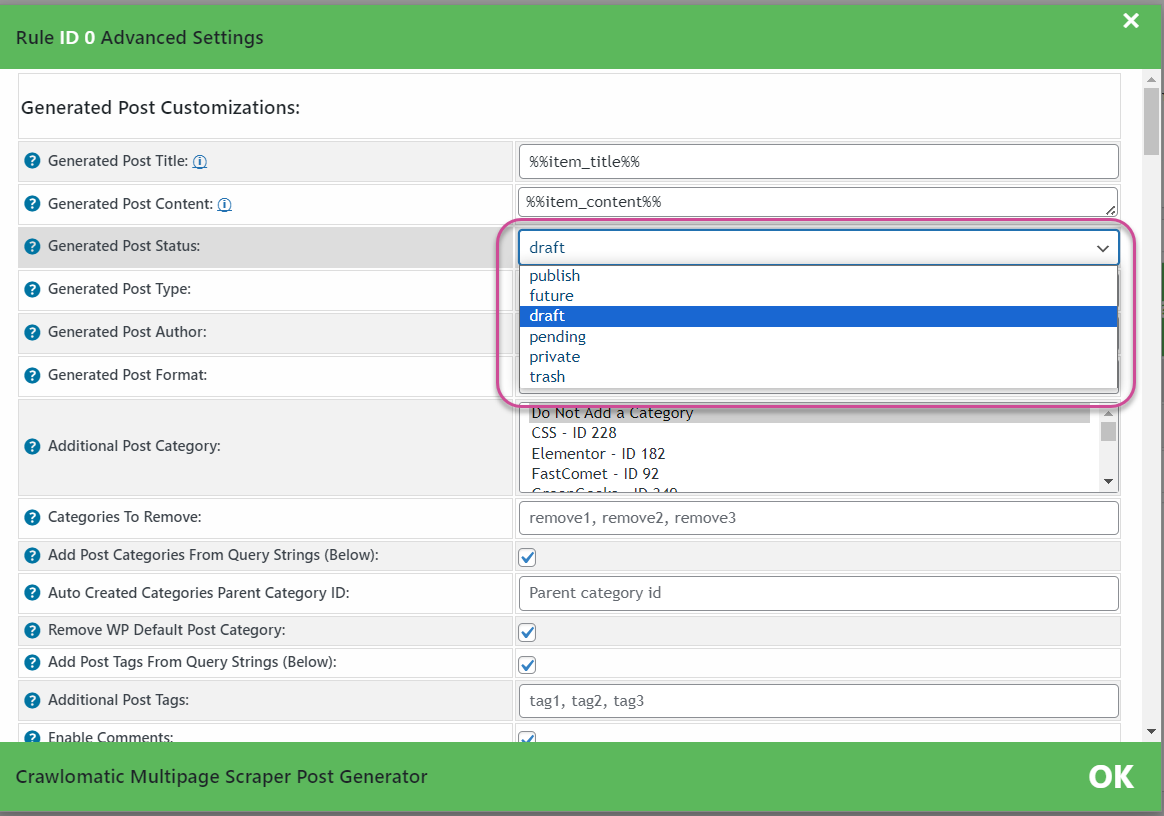1164x816 pixels.
Task: Click help icon for Add Post Tags From Query Strings
Action: [x=32, y=662]
